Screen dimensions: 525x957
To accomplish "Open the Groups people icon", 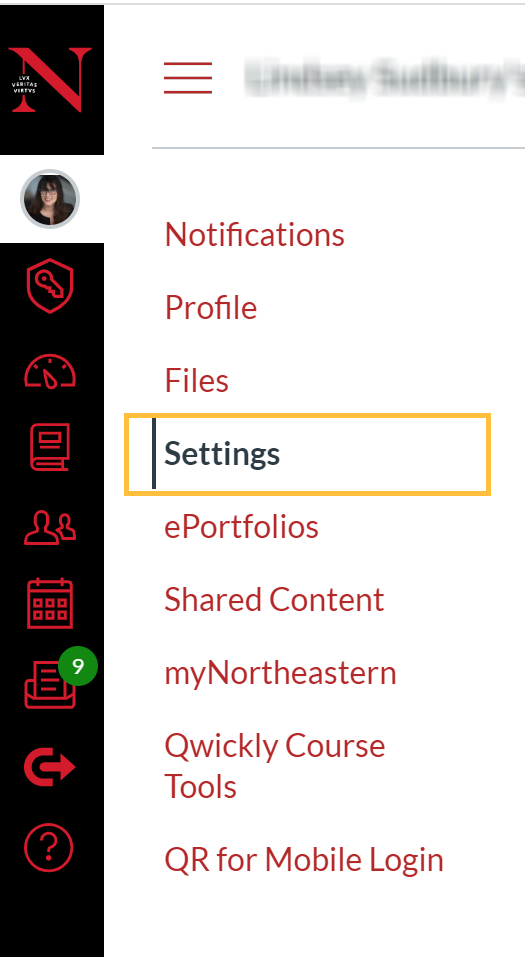I will coord(50,527).
